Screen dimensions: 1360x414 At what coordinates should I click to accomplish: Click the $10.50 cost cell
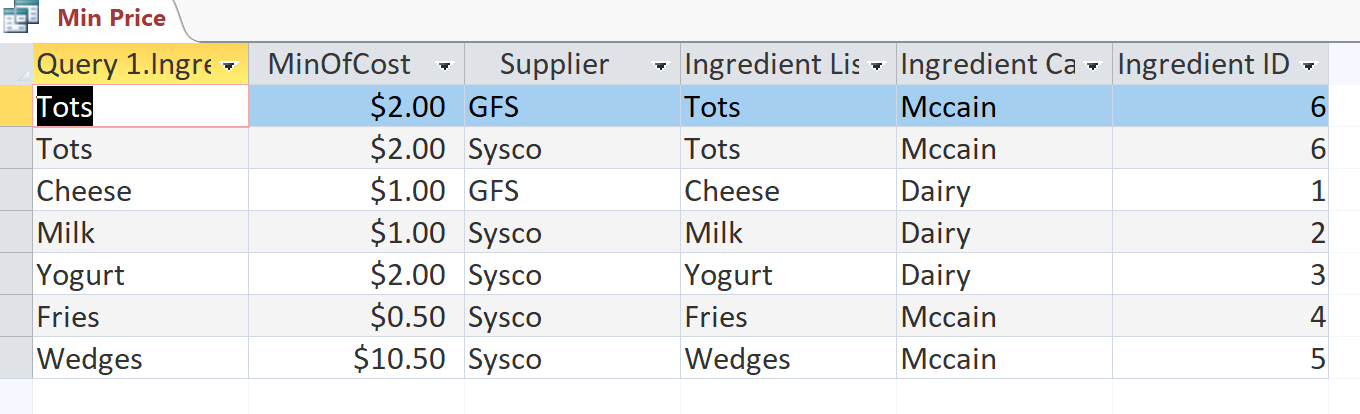(357, 358)
